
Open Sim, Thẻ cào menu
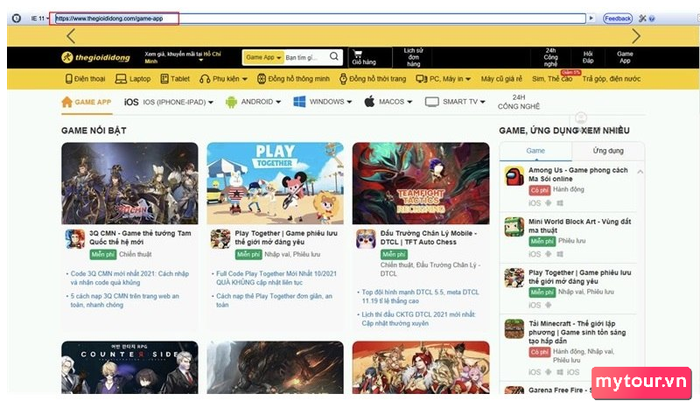552,79
